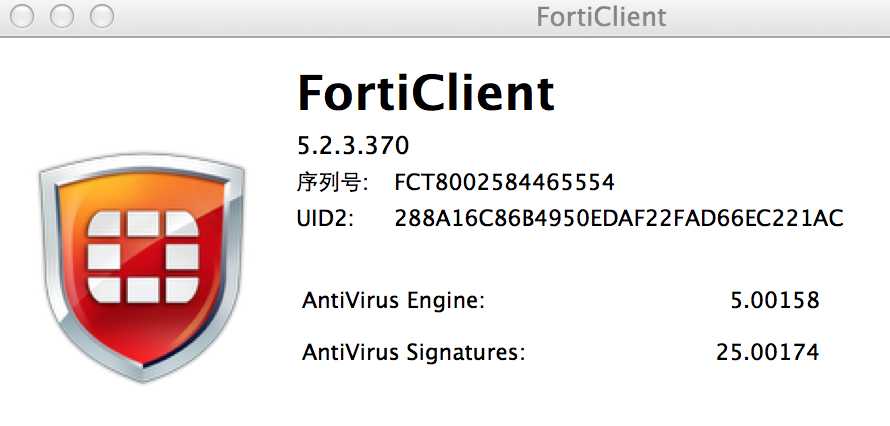This screenshot has height=426, width=890.
Task: Select the engine version 5.00158
Action: coord(774,300)
